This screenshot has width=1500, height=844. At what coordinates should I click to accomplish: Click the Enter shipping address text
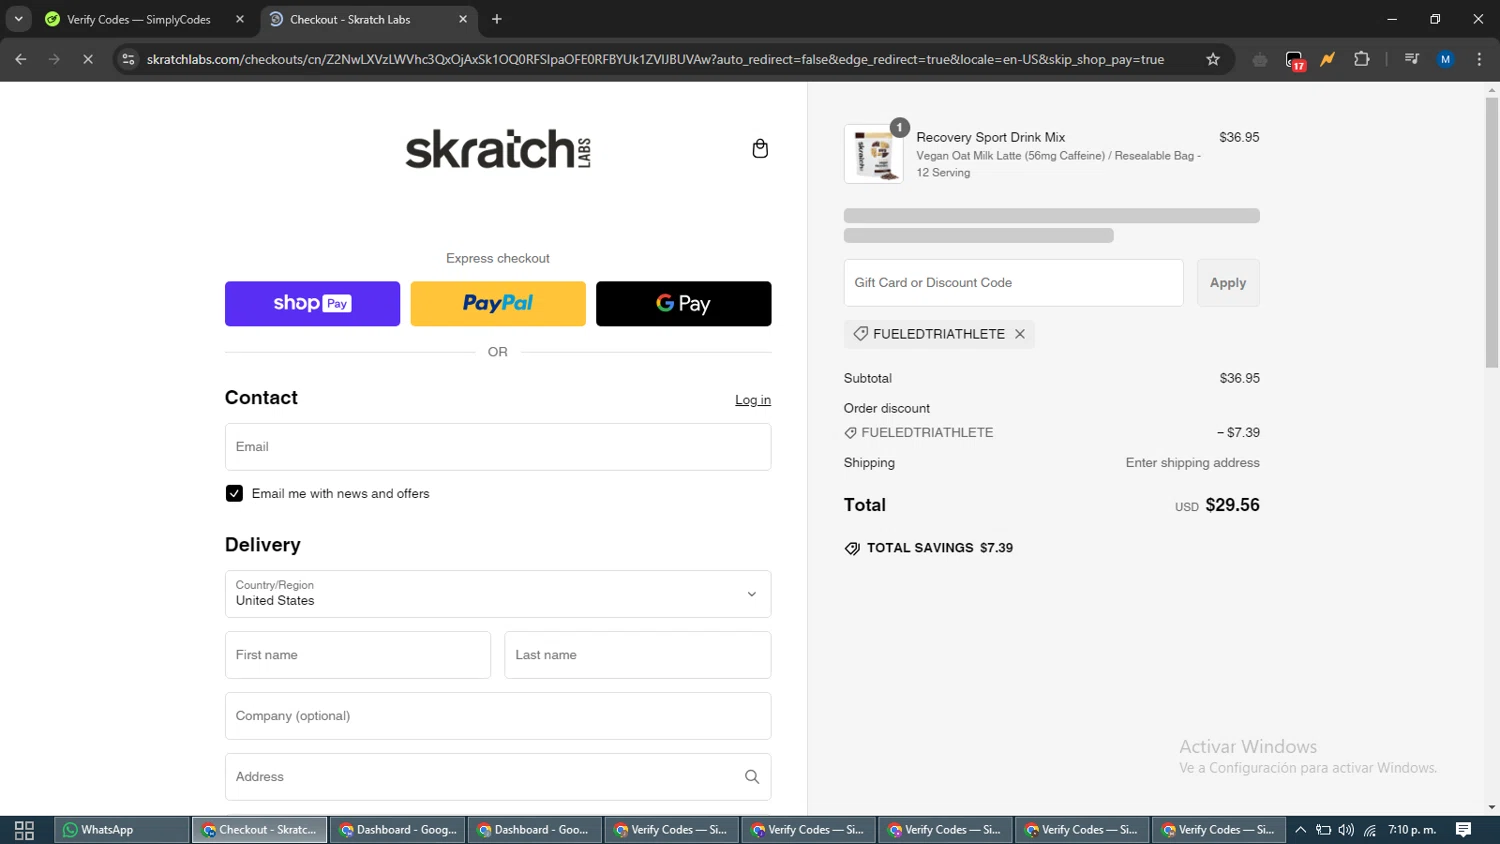(x=1192, y=463)
